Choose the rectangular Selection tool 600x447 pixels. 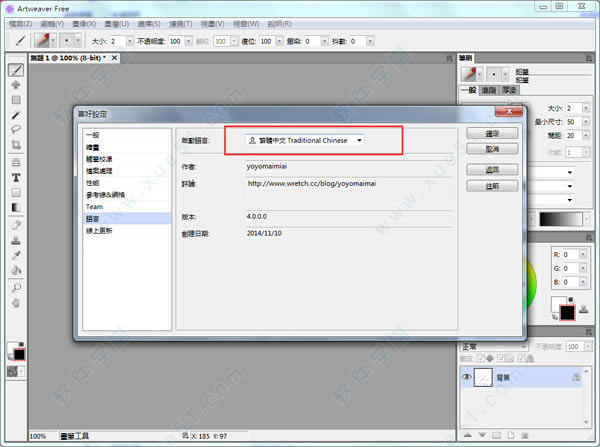pyautogui.click(x=16, y=100)
